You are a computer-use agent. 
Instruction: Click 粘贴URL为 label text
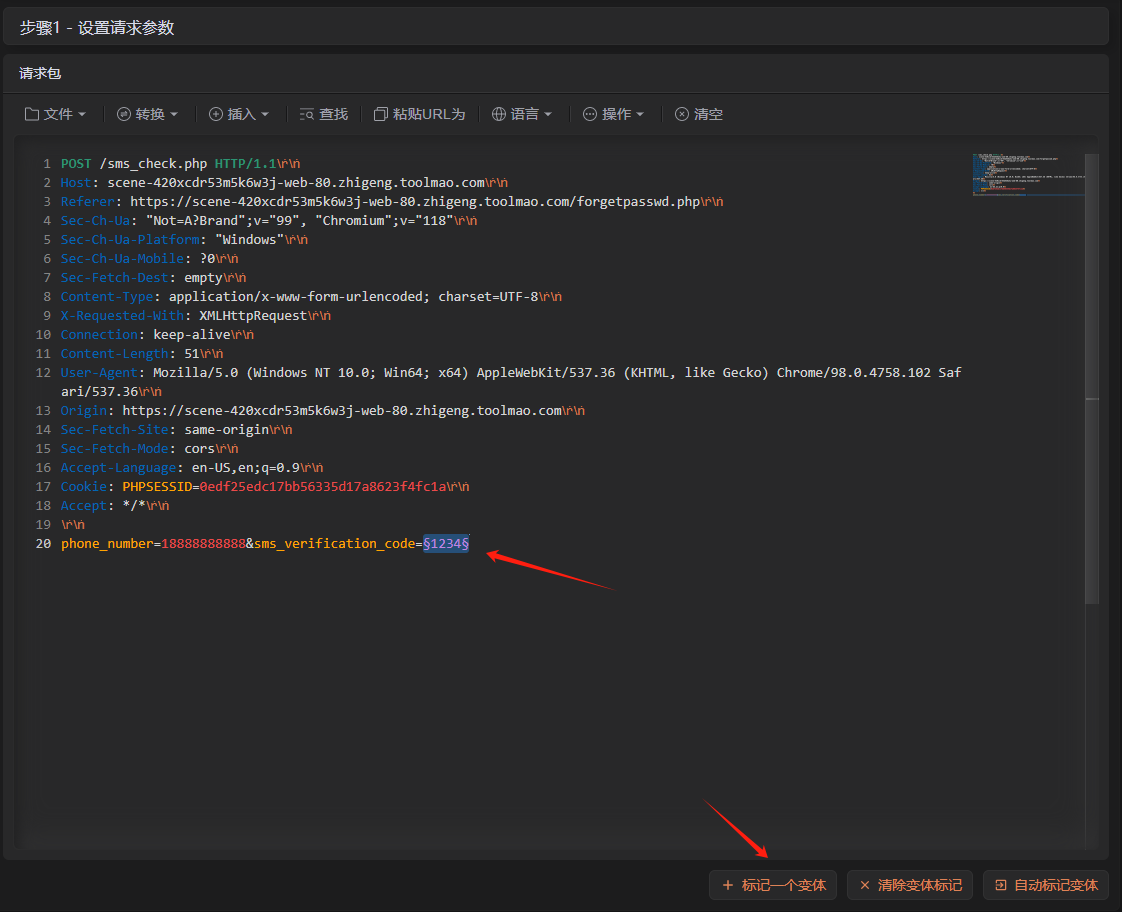click(429, 114)
